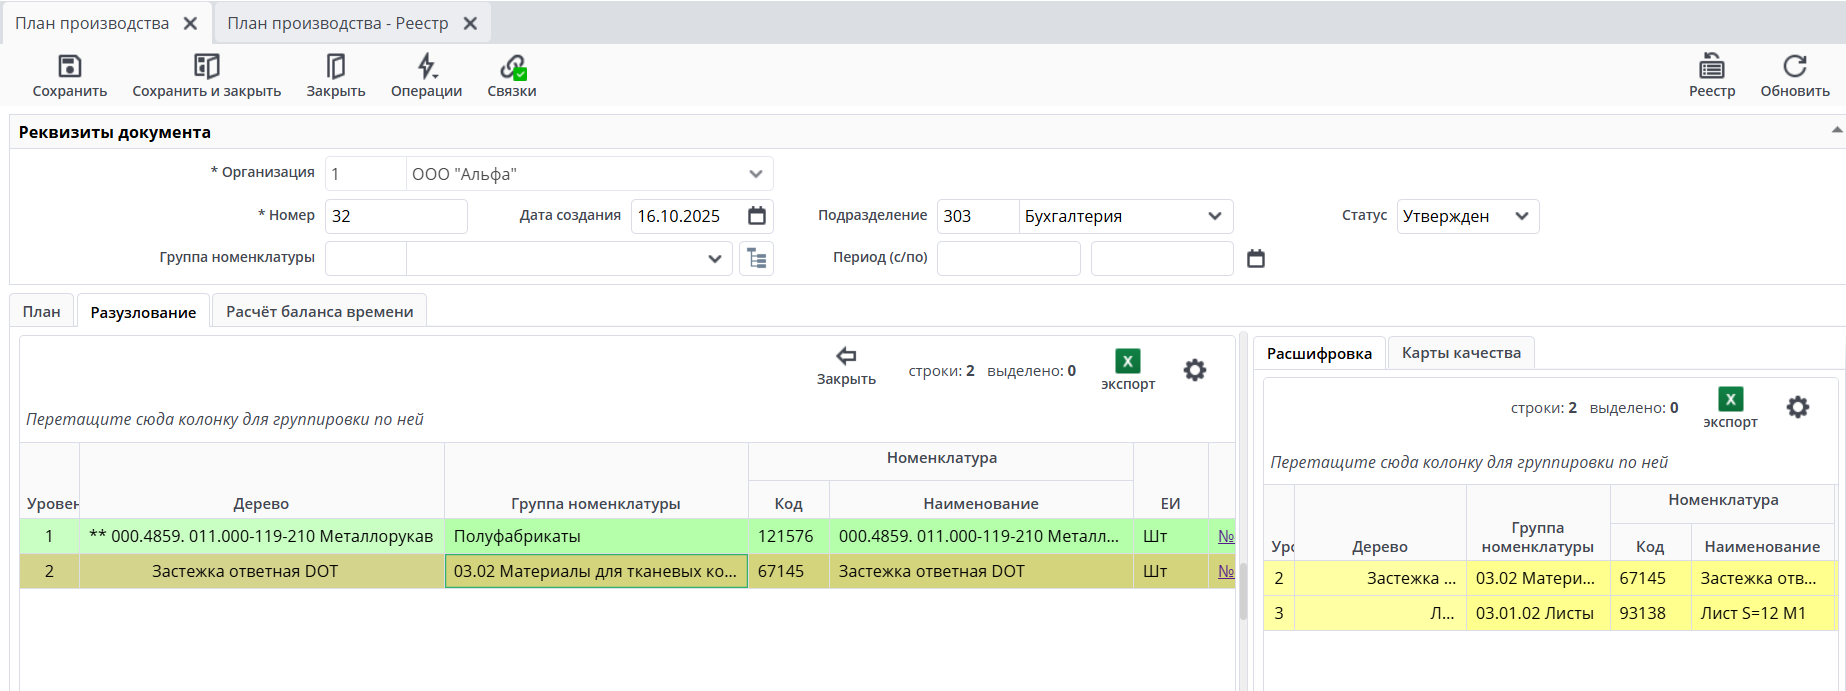The height and width of the screenshot is (691, 1846).
Task: Open the Operations (Операции) toolbar menu
Action: 426,67
